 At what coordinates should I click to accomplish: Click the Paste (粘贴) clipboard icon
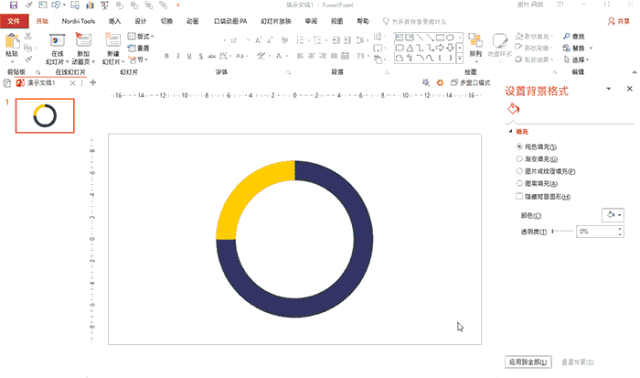(12, 42)
